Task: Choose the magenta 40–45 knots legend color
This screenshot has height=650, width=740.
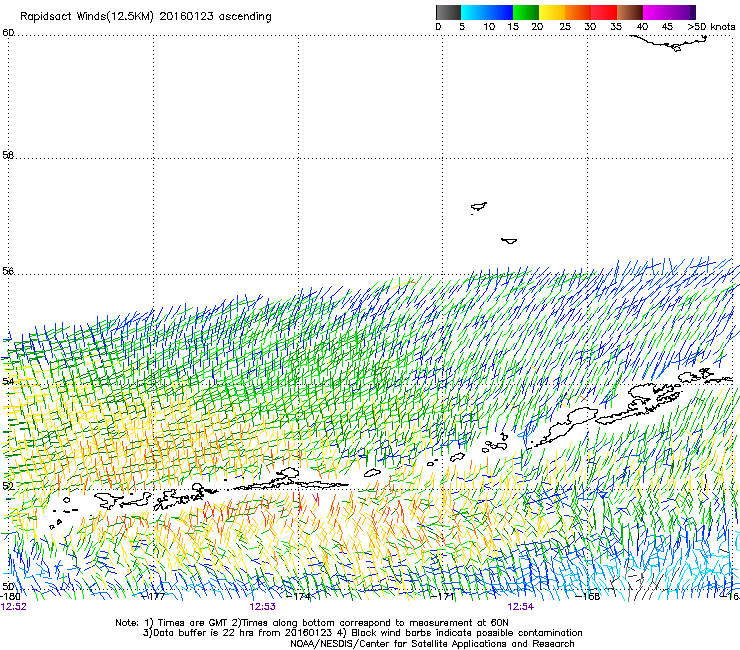Action: tap(656, 12)
